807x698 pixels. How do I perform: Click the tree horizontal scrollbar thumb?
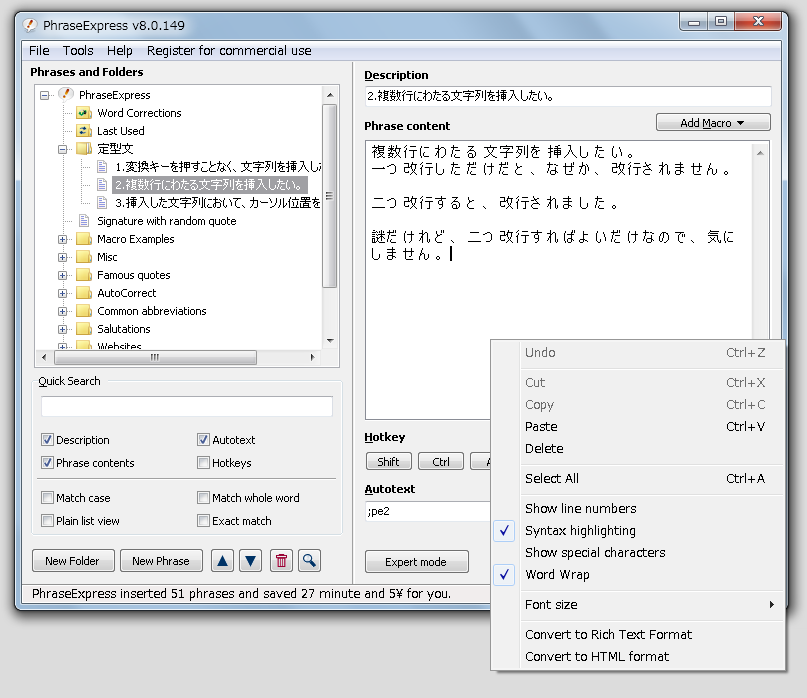[155, 357]
